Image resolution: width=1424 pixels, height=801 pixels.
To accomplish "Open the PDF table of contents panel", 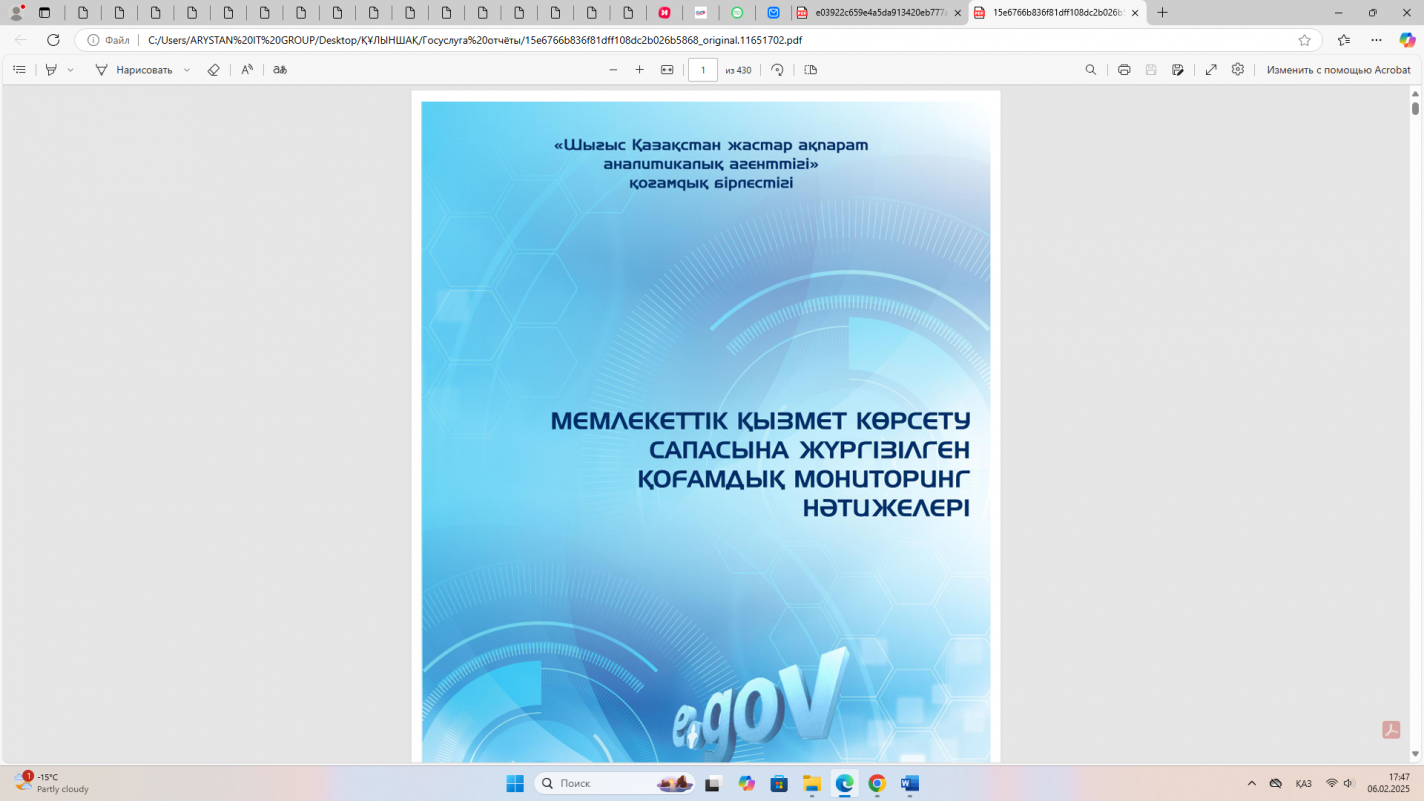I will pos(19,70).
